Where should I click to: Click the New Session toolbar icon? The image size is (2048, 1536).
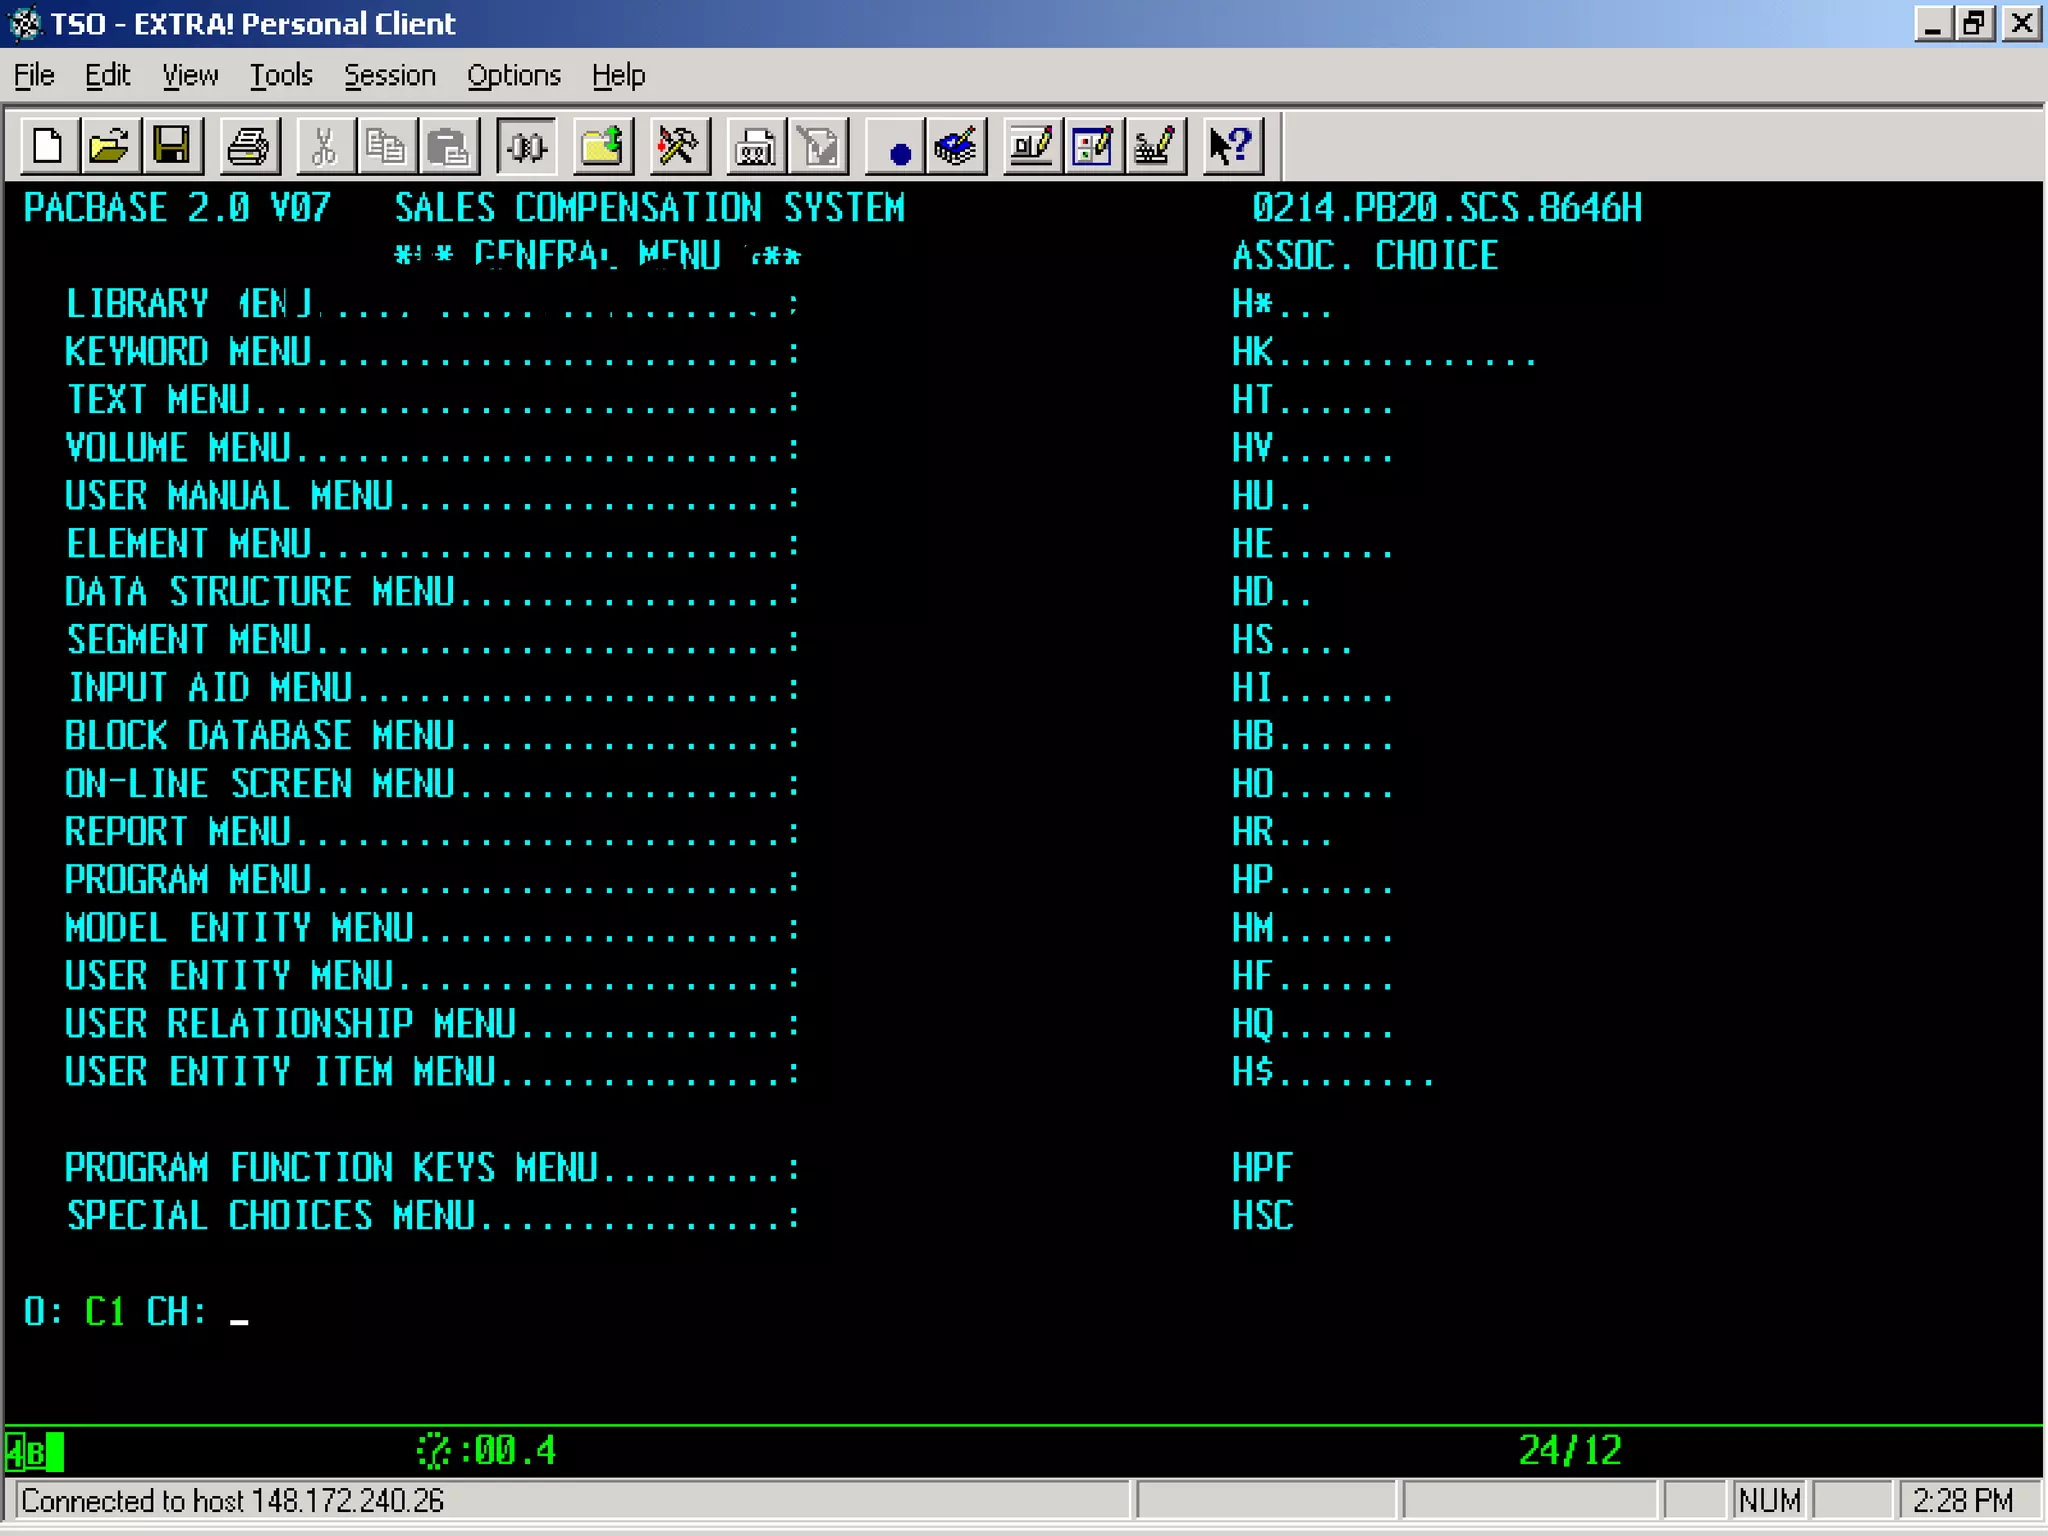click(48, 147)
